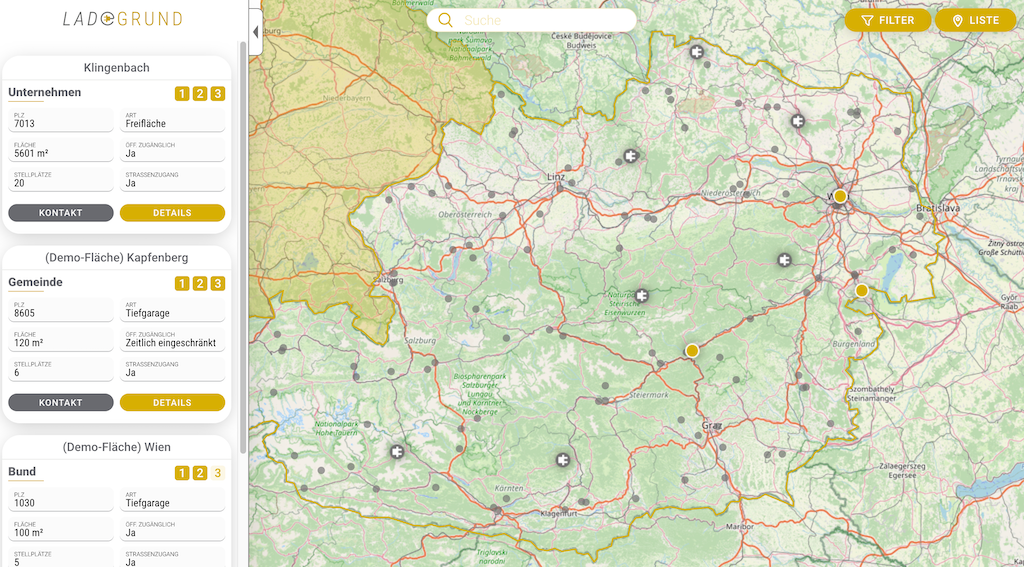Click the Klingenbach card title
Screen dimensions: 1024x567
(x=117, y=67)
